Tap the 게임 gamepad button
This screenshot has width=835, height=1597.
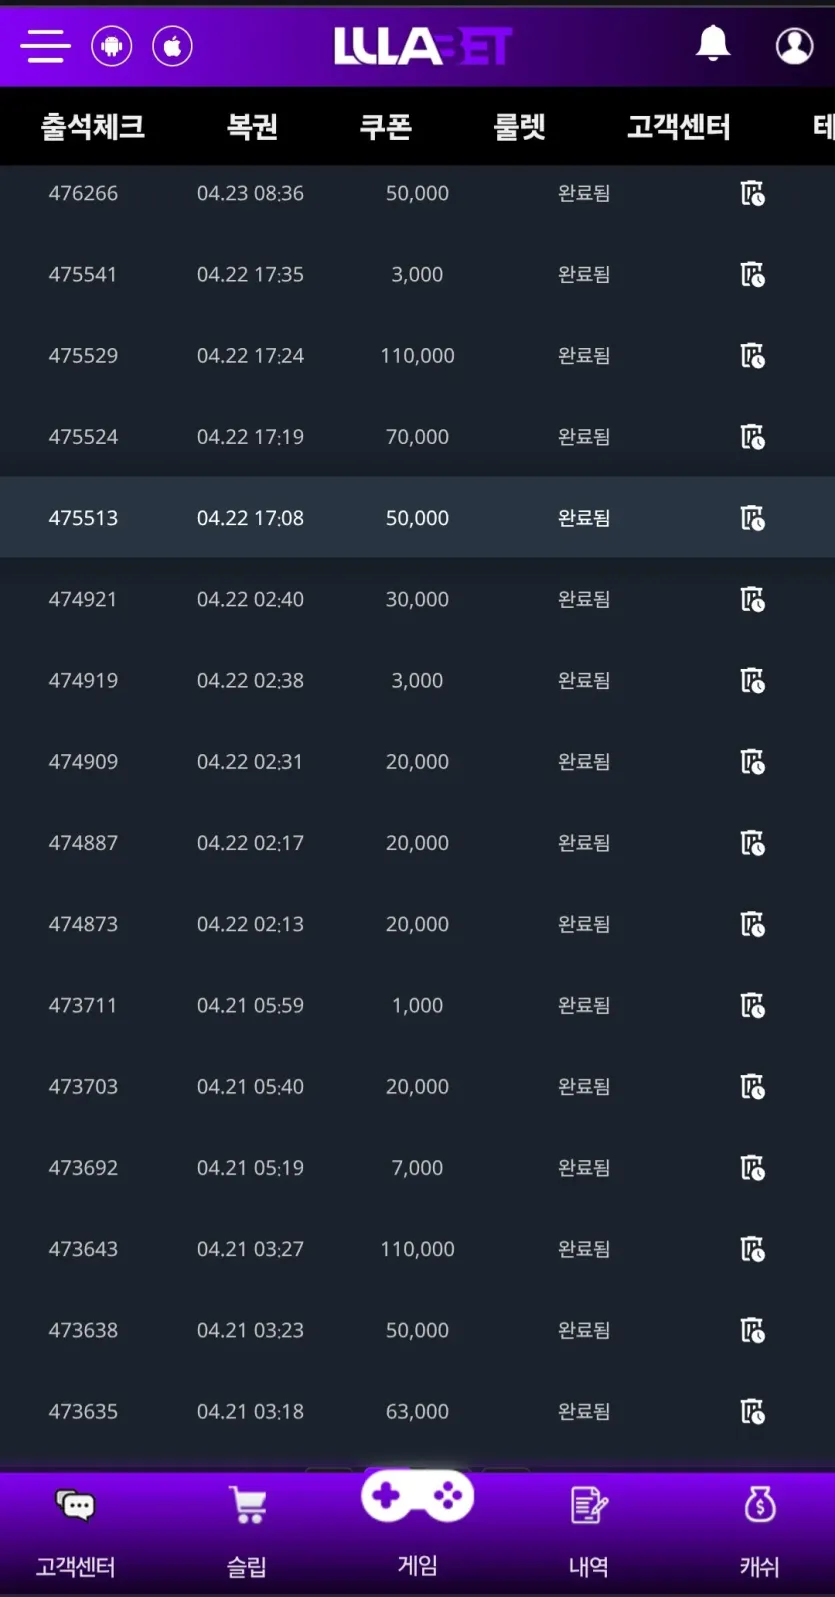click(x=417, y=1520)
